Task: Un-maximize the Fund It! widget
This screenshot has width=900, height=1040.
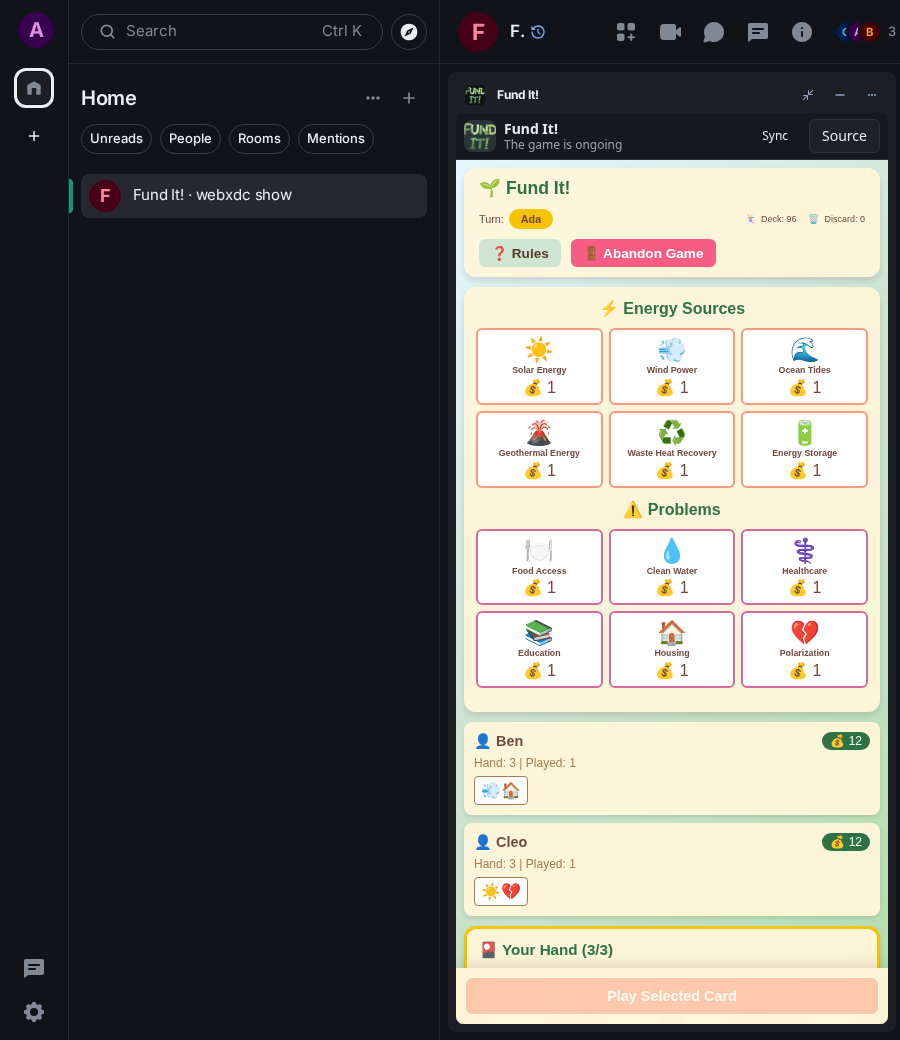Action: [x=808, y=95]
